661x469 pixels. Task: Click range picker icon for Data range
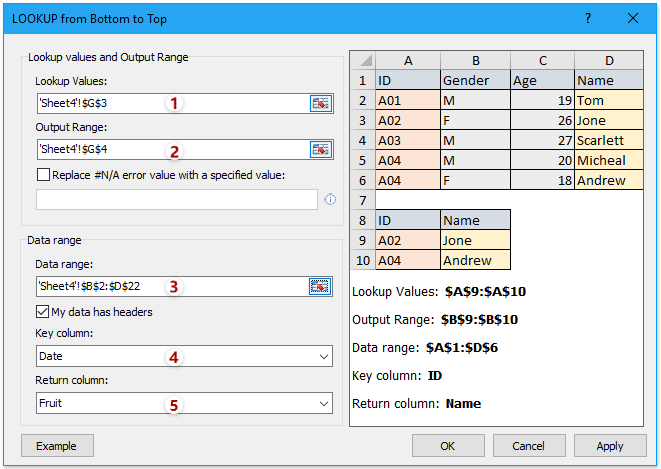[x=320, y=287]
